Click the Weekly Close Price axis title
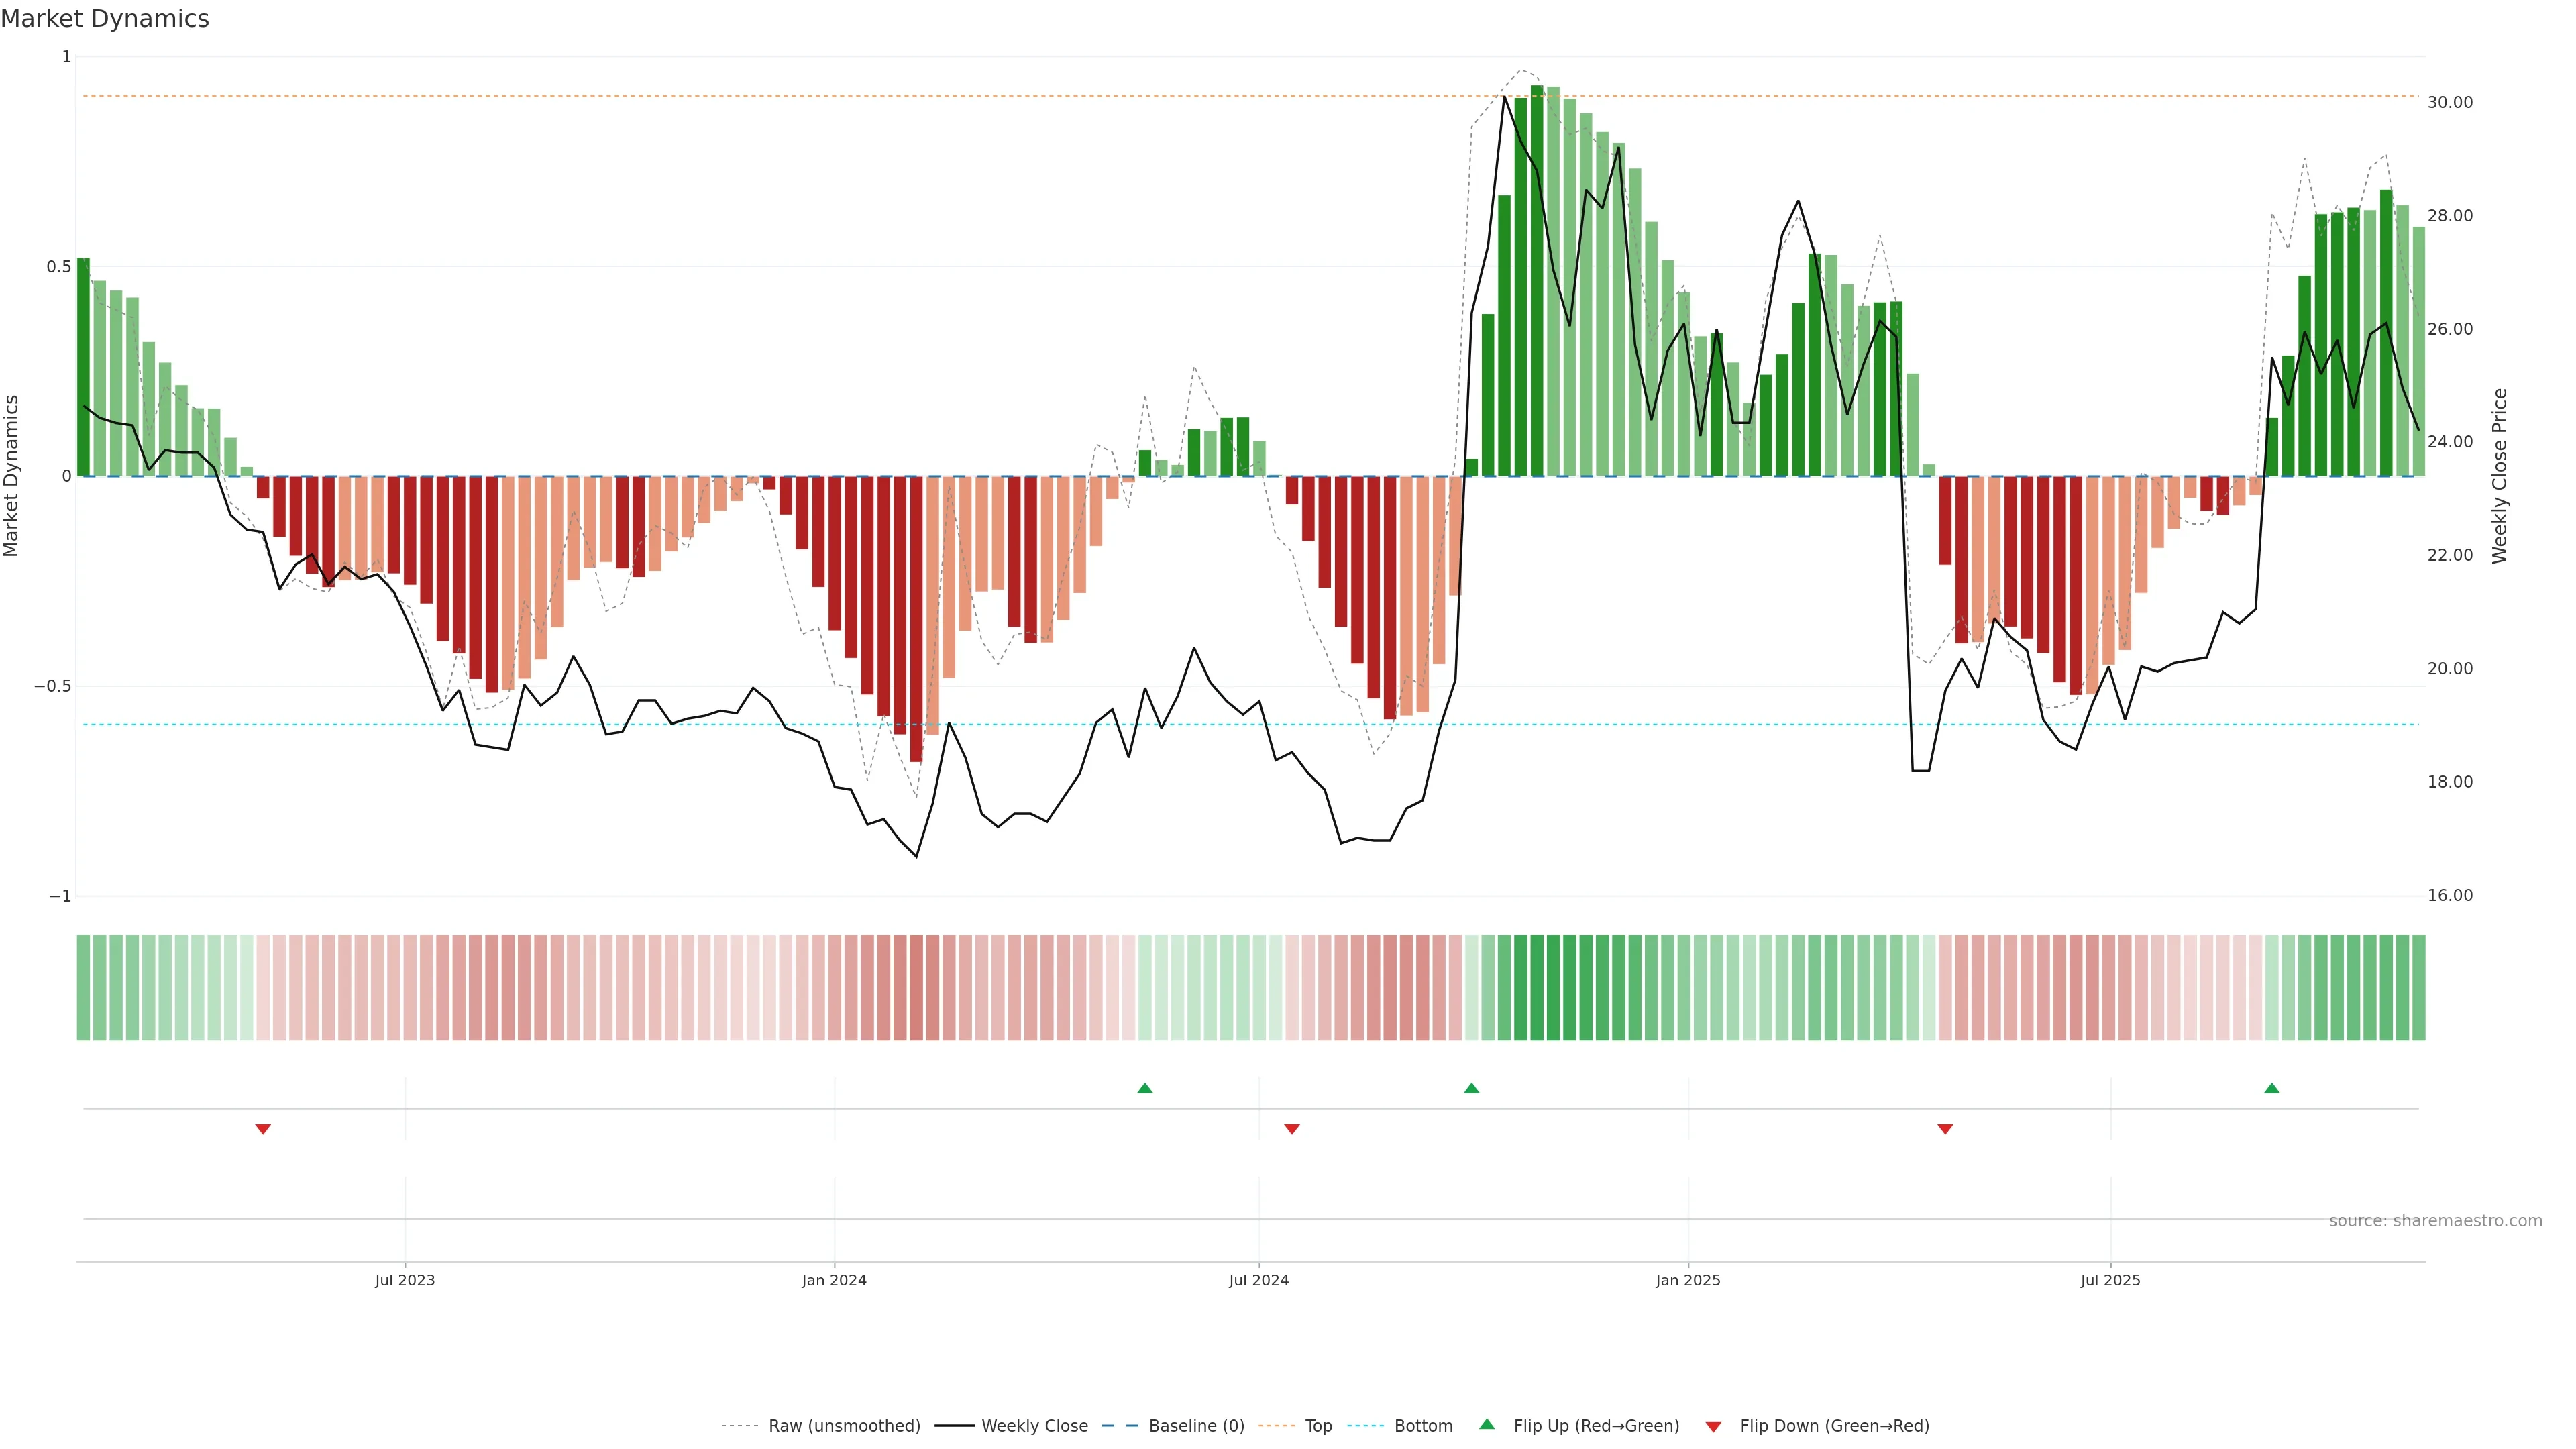Screen dimensions: 2576x1449 click(2499, 476)
